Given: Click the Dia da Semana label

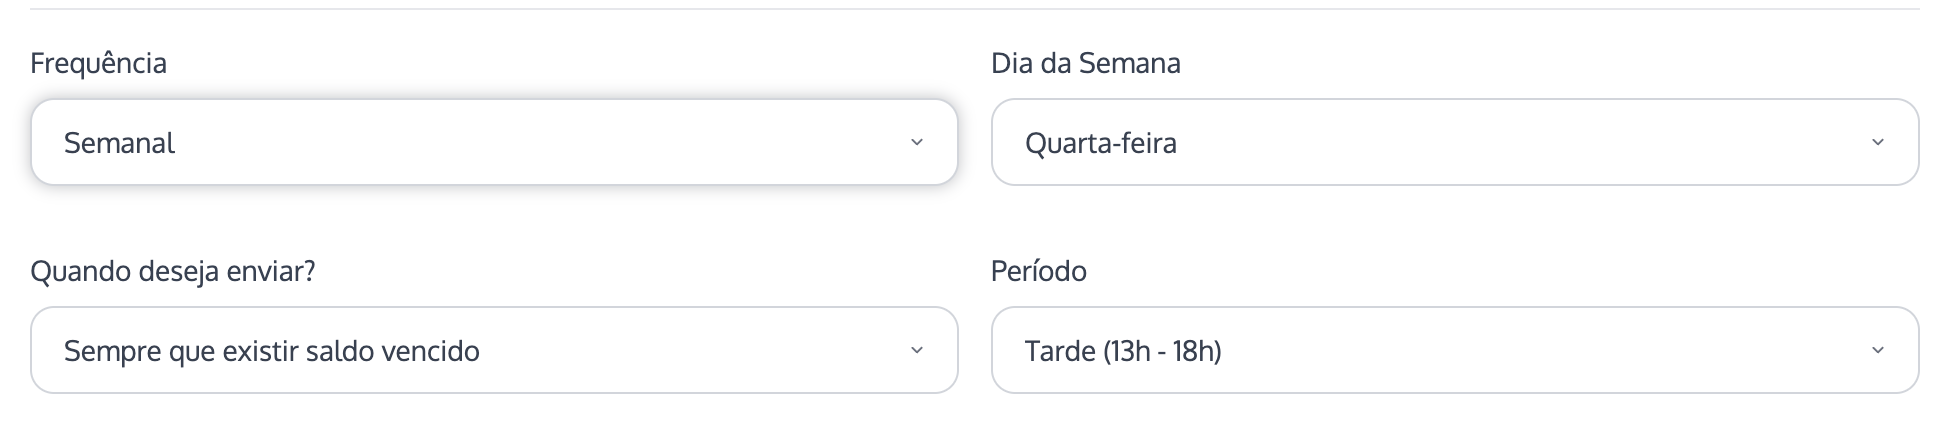Looking at the screenshot, I should pyautogui.click(x=1085, y=63).
